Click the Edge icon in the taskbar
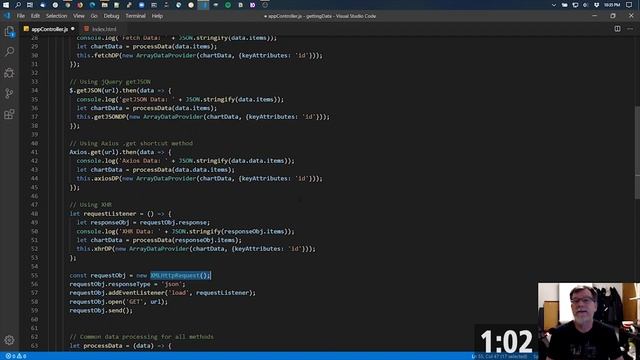 (92, 5)
